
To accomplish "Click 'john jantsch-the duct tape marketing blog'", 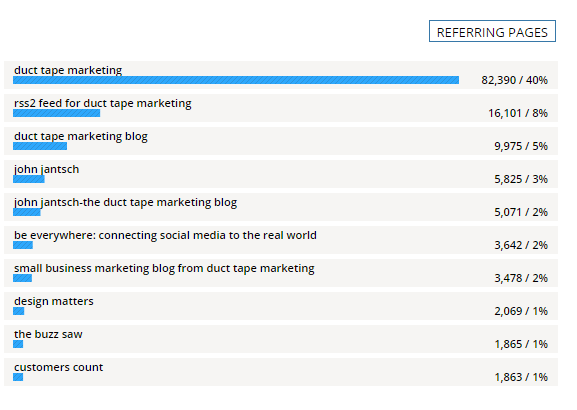I will (125, 202).
